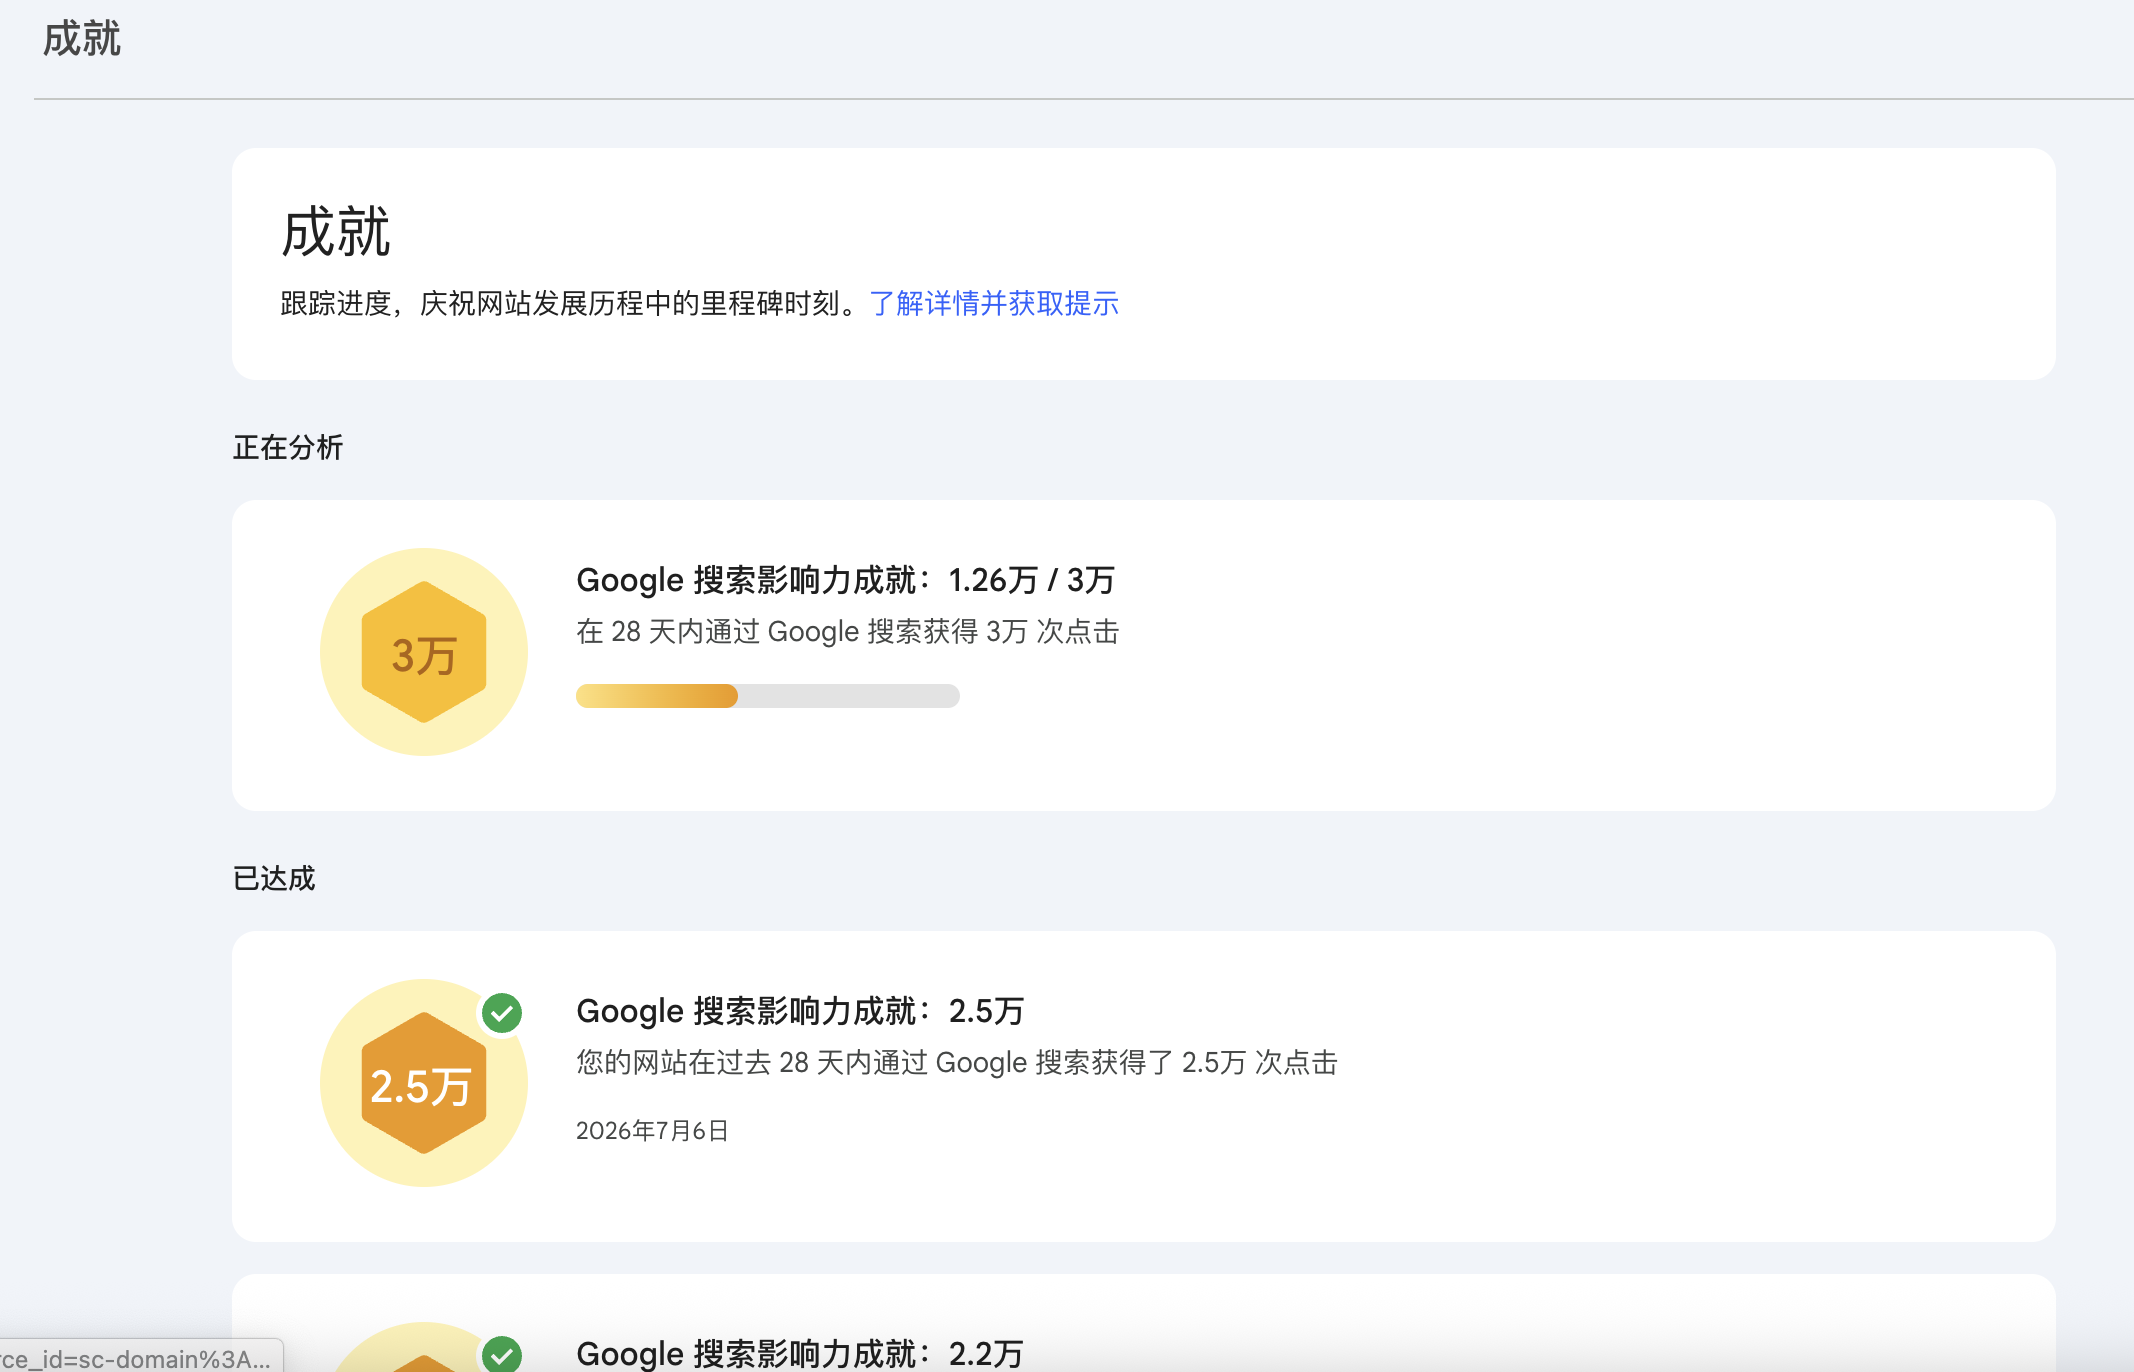Select the title 'Google 搜索影响力成就：2.5万'
The height and width of the screenshot is (1372, 2134).
(800, 1011)
